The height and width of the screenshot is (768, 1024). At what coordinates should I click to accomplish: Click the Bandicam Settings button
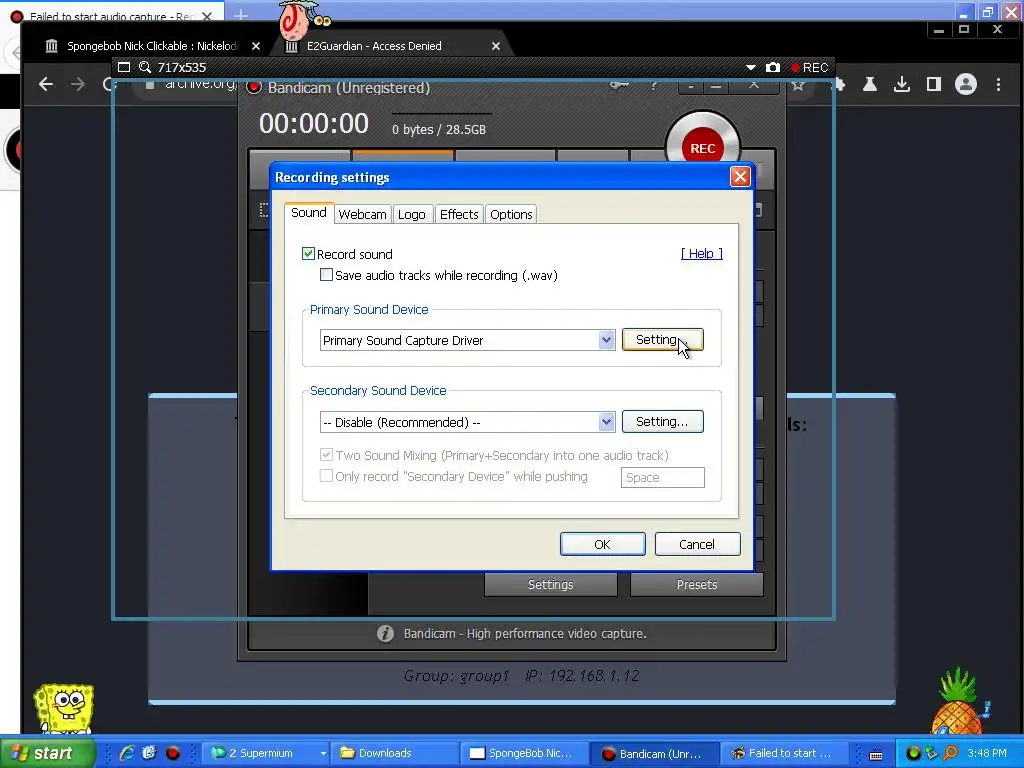pos(551,584)
